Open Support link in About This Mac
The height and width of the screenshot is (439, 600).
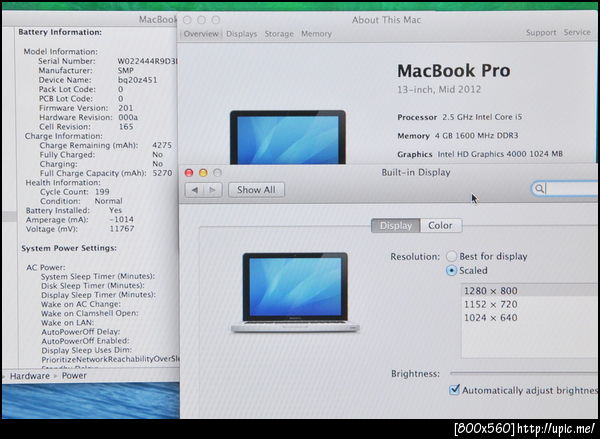541,33
